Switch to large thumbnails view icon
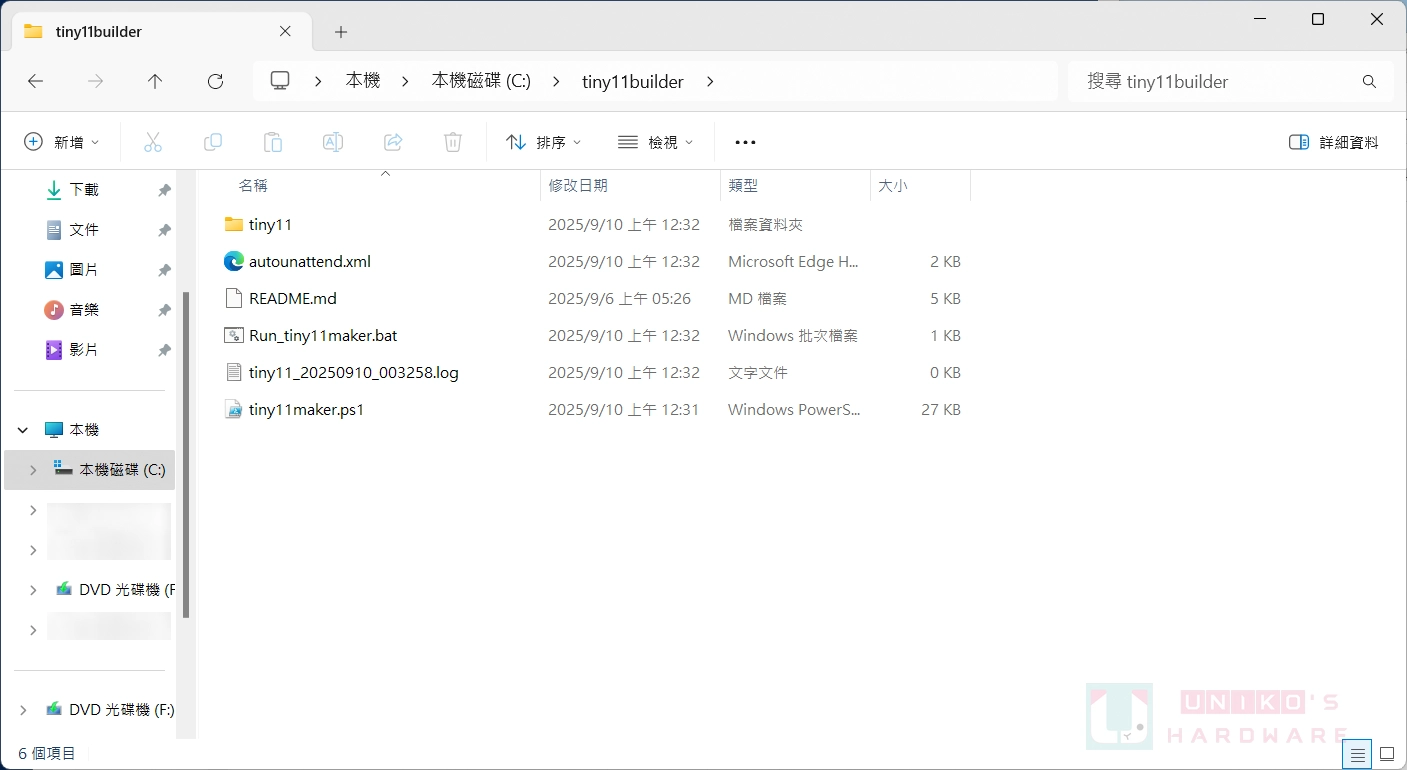The width and height of the screenshot is (1407, 770). [x=1387, y=753]
